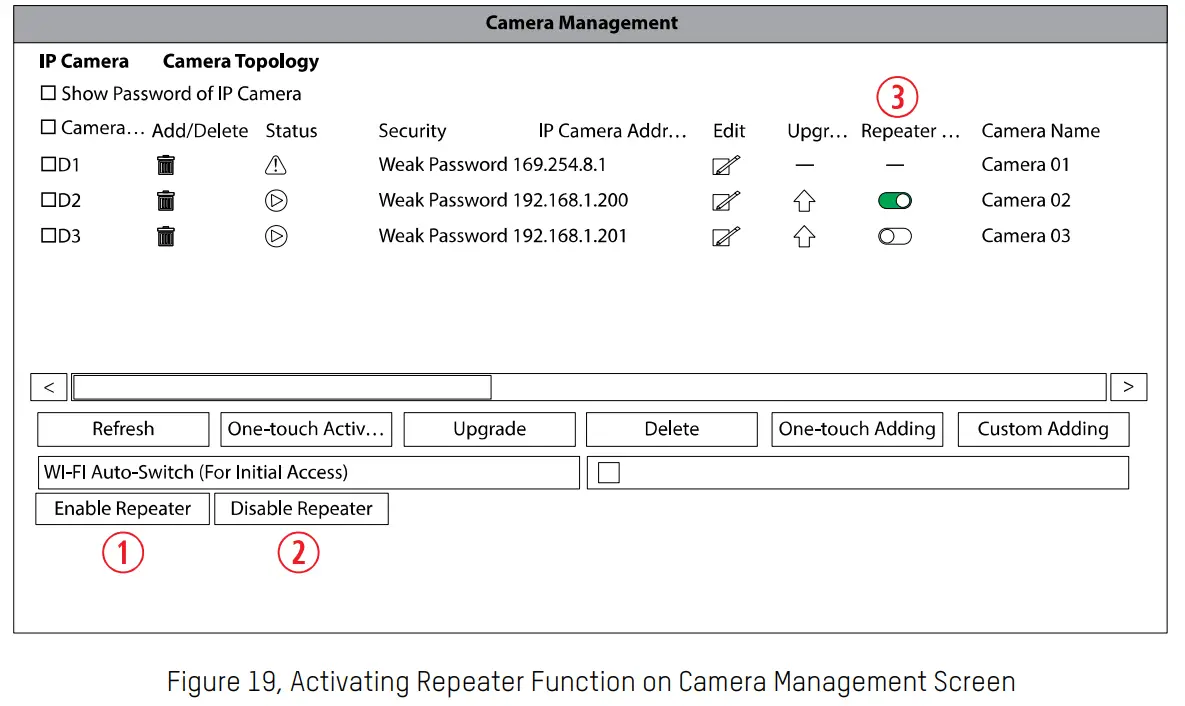This screenshot has height=706, width=1185.
Task: Click the warning status icon for camera D1
Action: click(x=275, y=164)
